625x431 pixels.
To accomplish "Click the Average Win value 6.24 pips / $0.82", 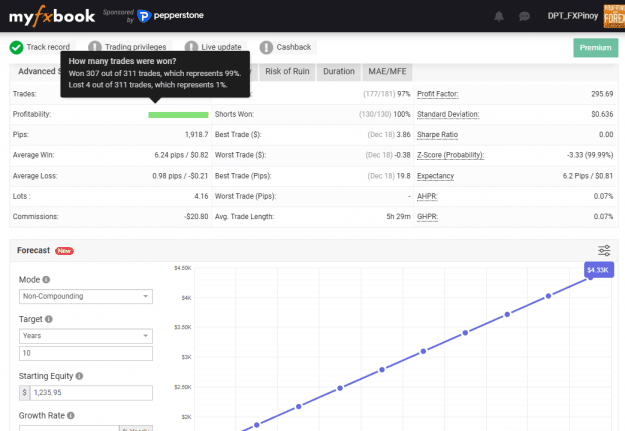I will [x=181, y=155].
